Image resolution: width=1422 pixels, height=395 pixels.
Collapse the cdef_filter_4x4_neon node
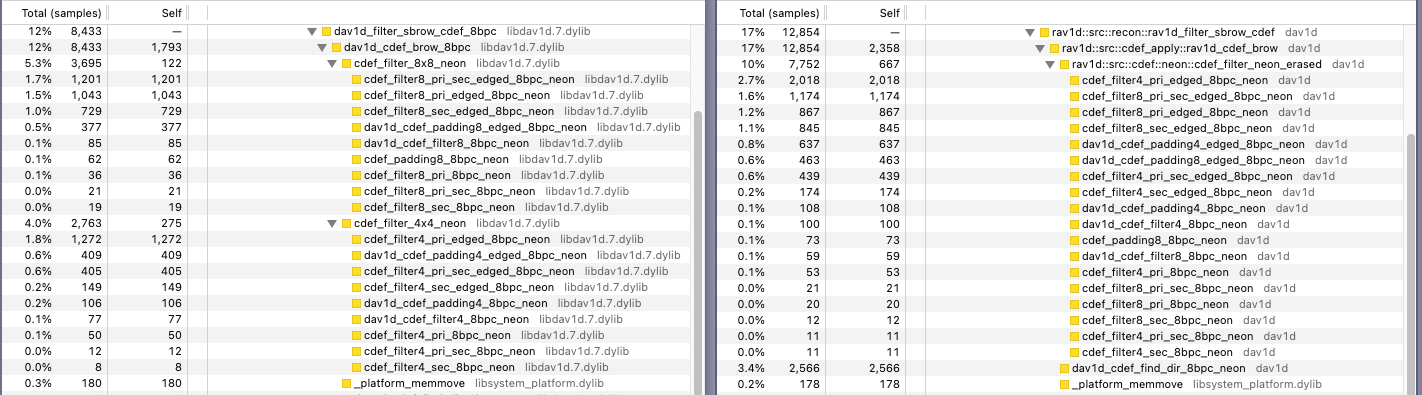[333, 224]
